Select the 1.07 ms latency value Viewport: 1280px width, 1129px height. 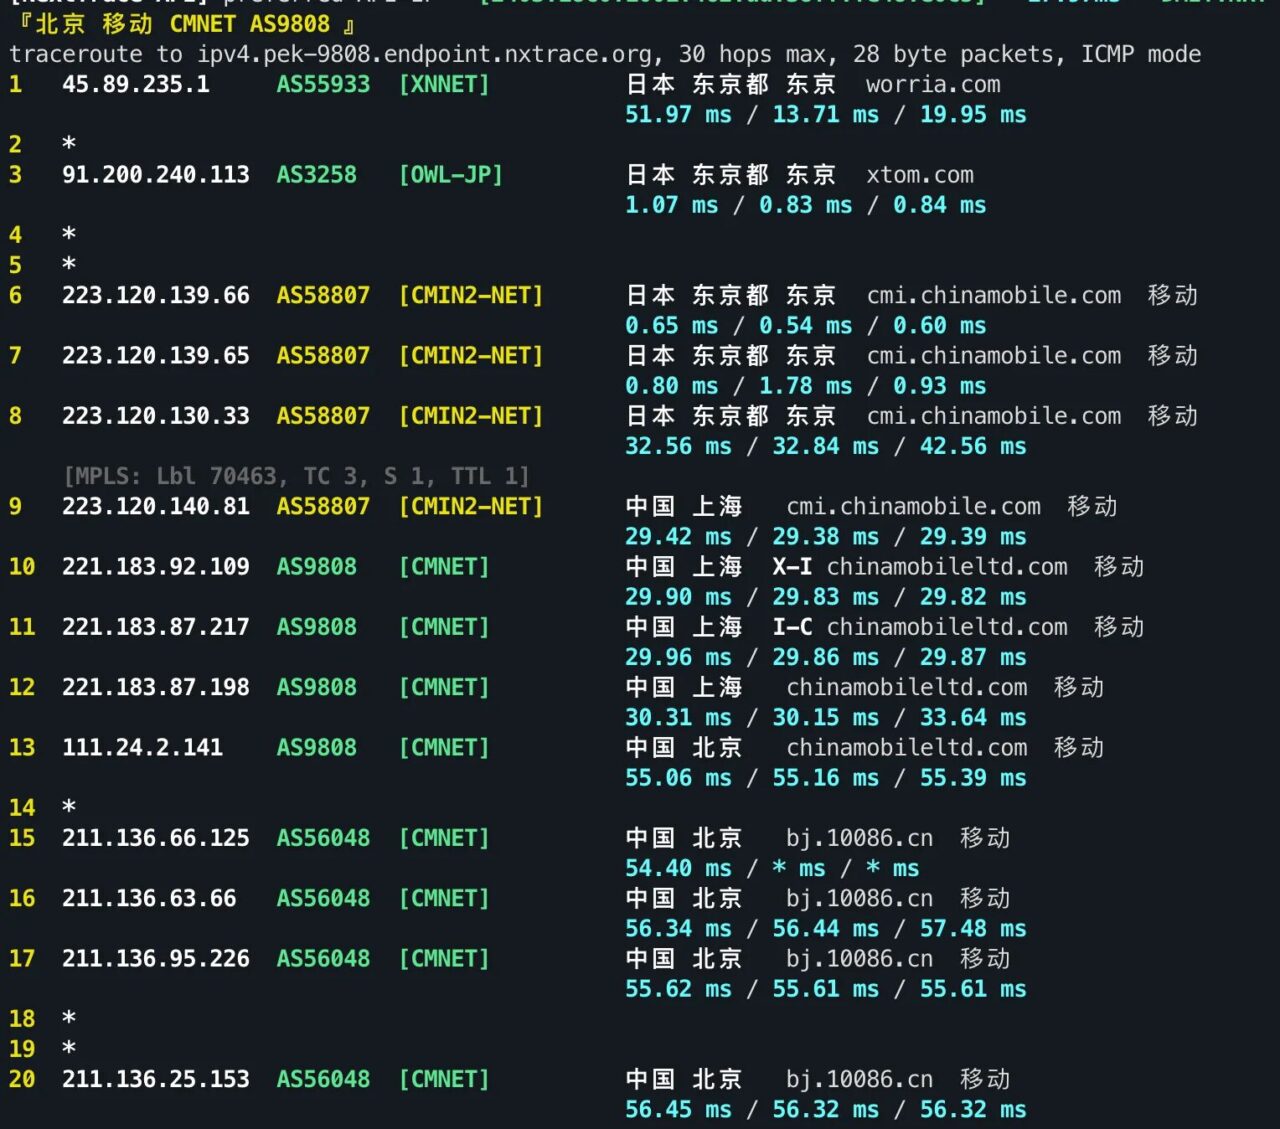[671, 205]
